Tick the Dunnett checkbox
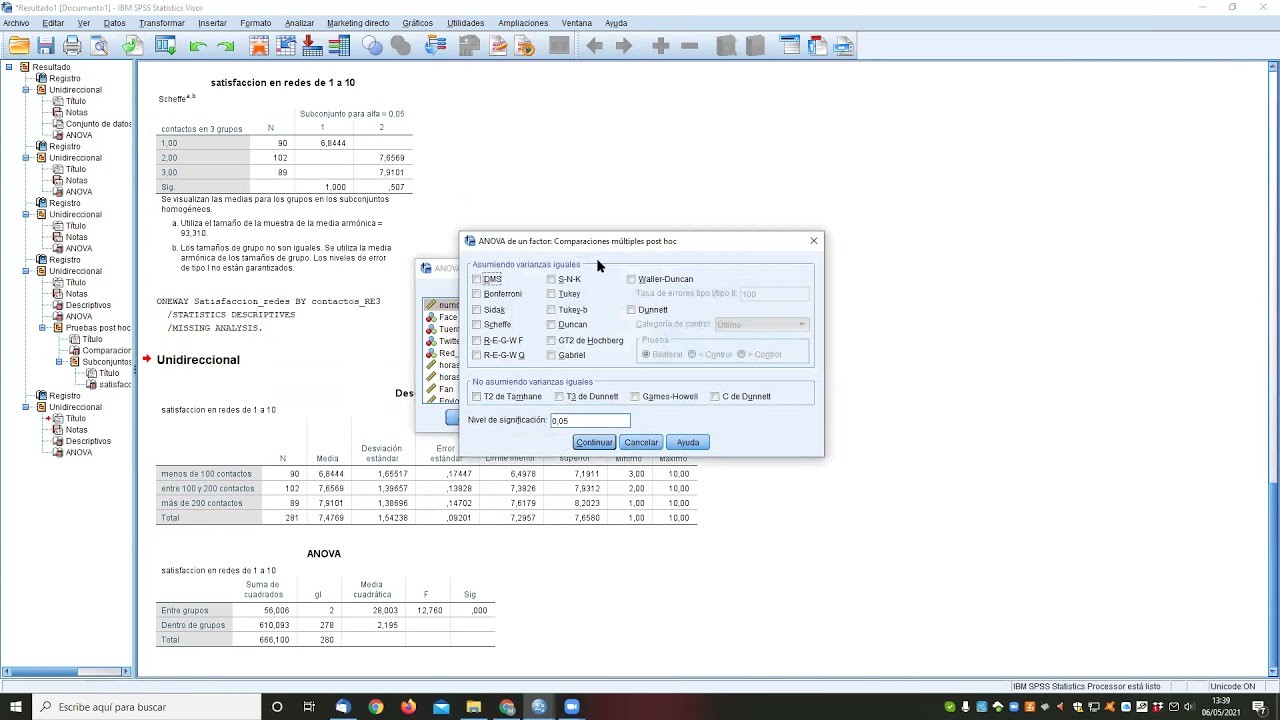Viewport: 1280px width, 720px height. [x=631, y=310]
